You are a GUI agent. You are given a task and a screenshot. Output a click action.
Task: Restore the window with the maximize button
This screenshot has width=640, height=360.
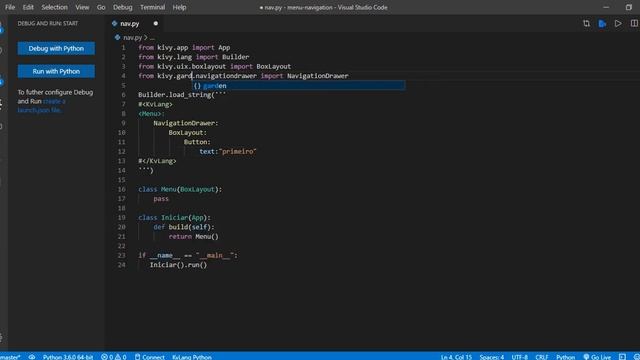tap(628, 7)
